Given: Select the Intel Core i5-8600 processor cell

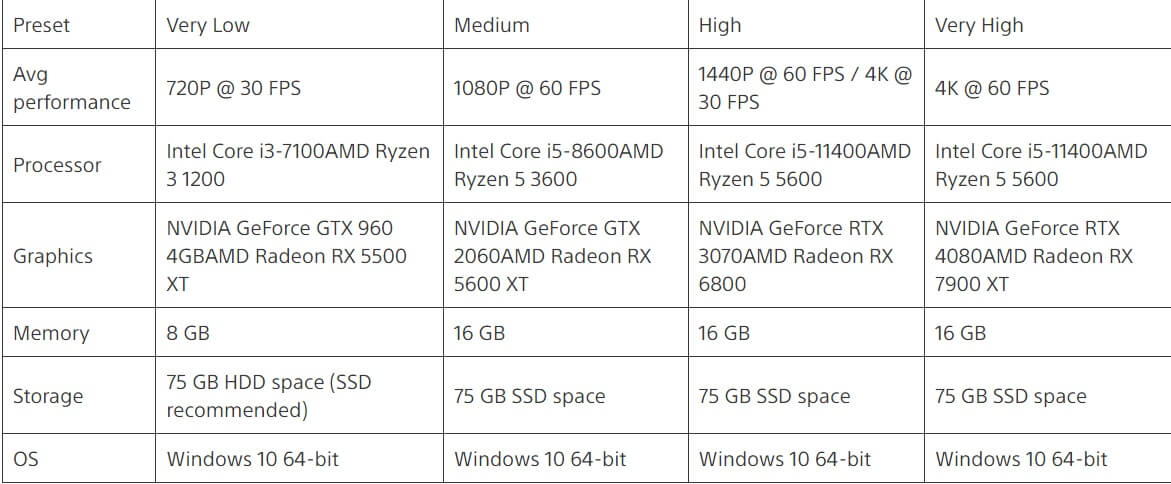Looking at the screenshot, I should pyautogui.click(x=565, y=164).
